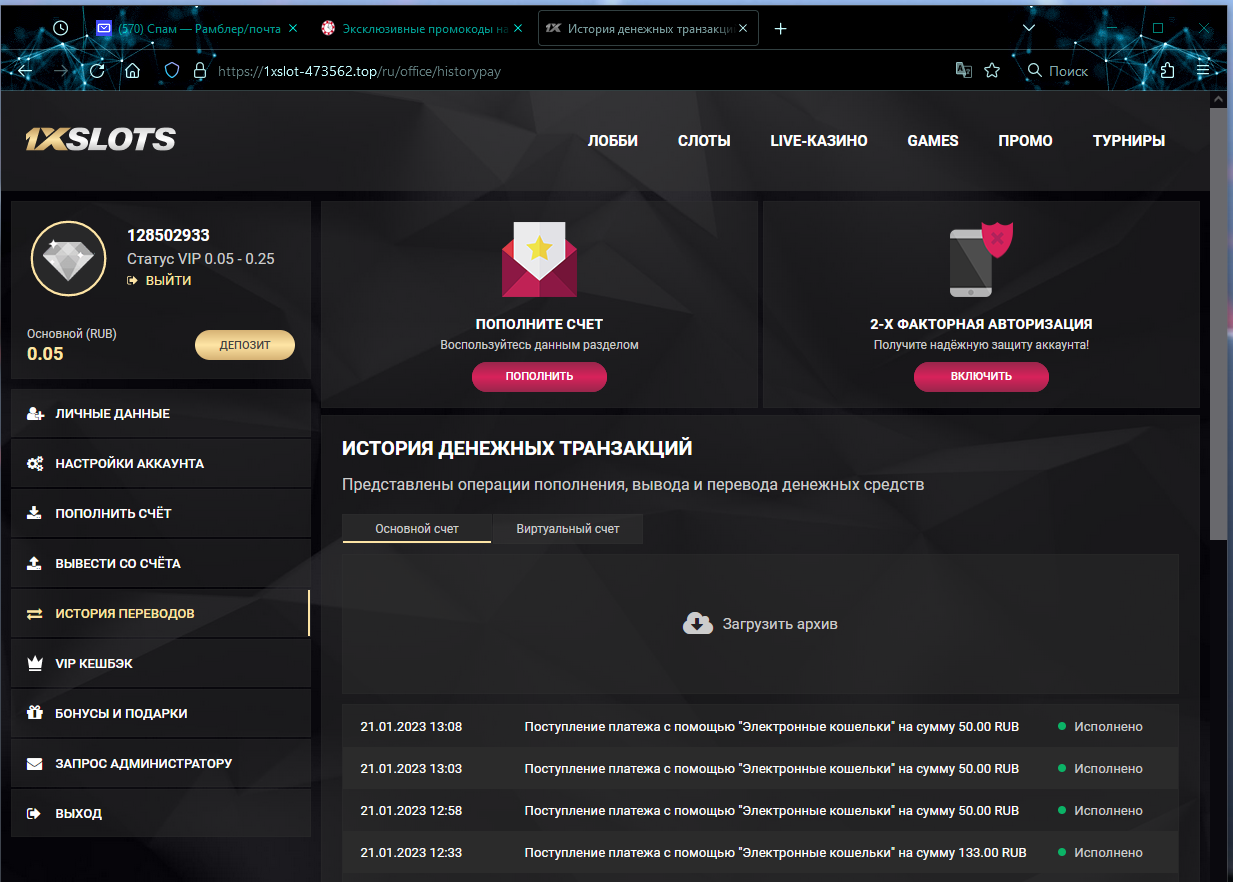Open the ПРОМО menu item

1025,141
